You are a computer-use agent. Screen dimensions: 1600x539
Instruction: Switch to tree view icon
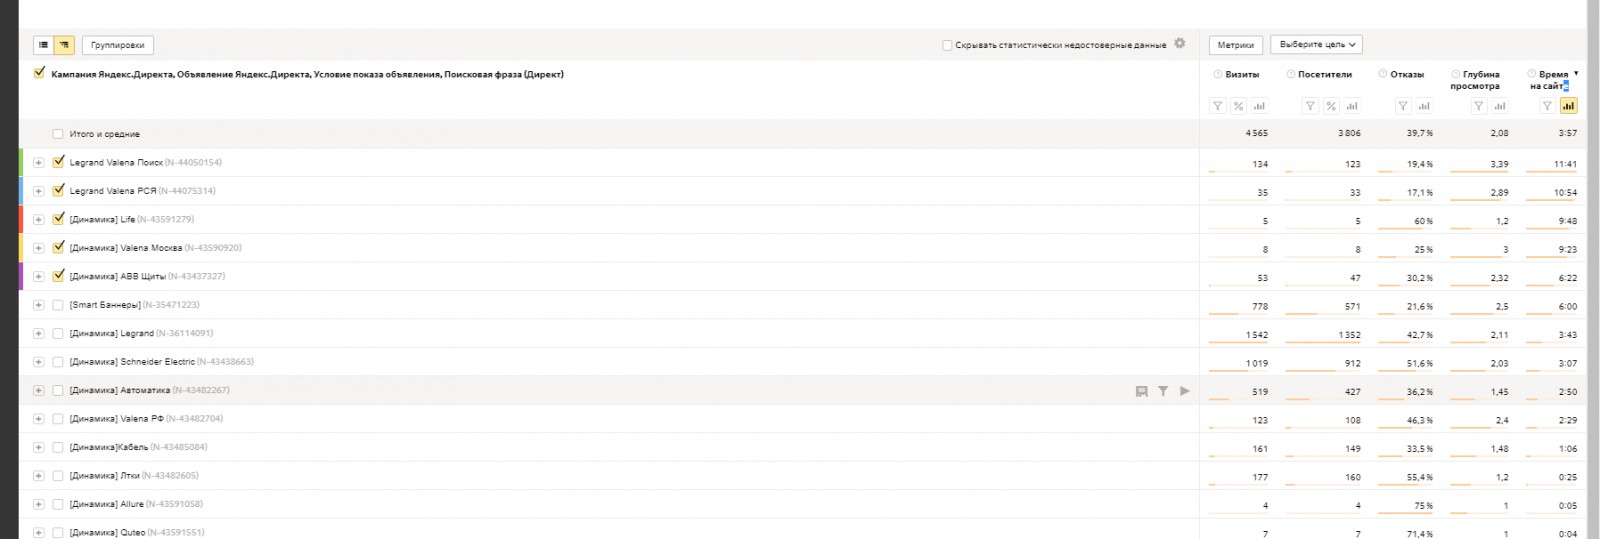[64, 45]
